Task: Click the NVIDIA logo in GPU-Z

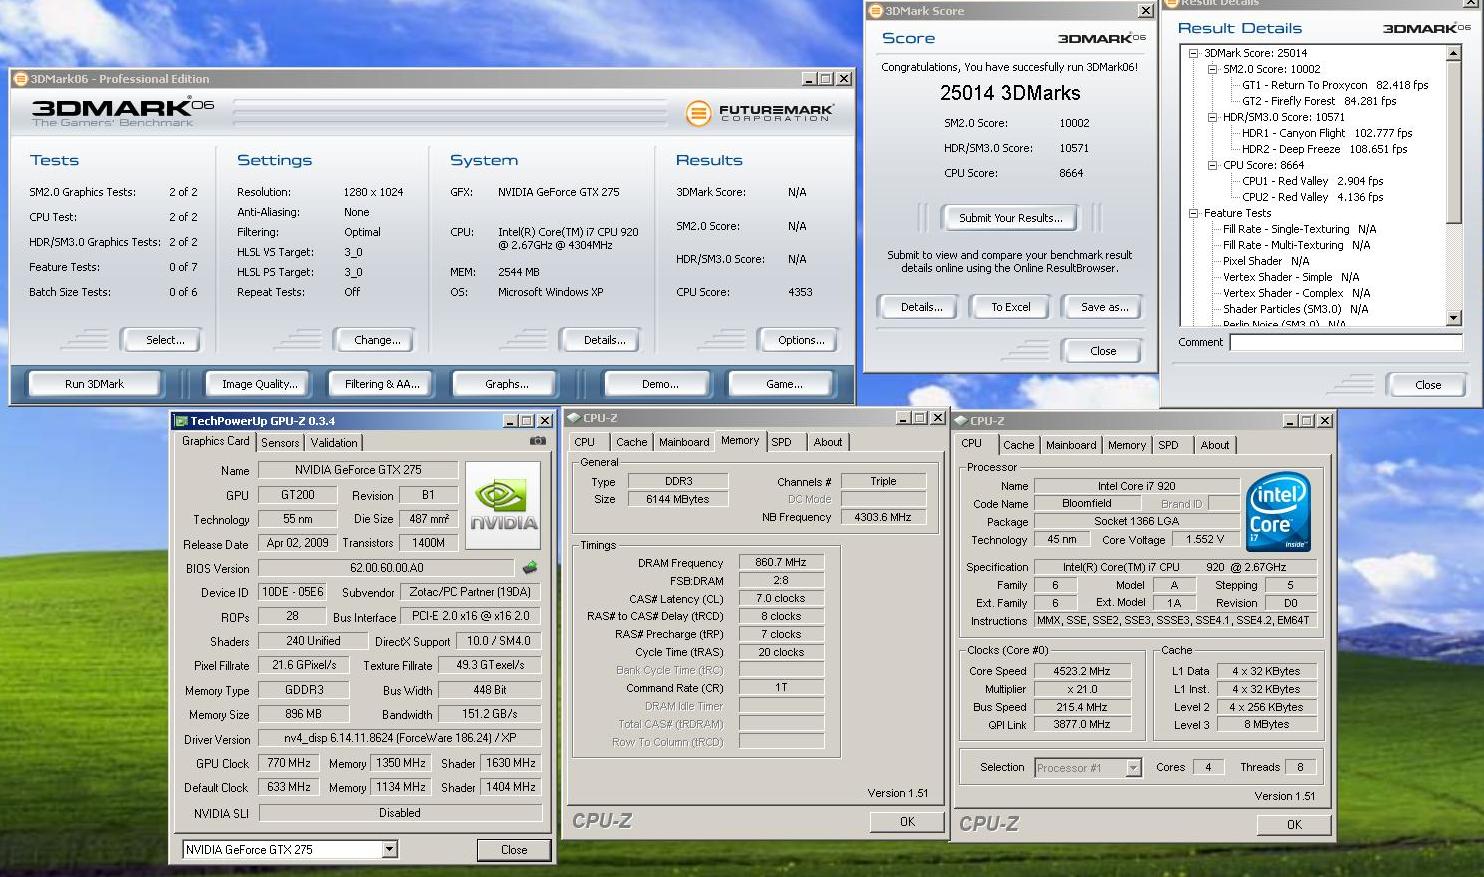Action: click(x=504, y=505)
